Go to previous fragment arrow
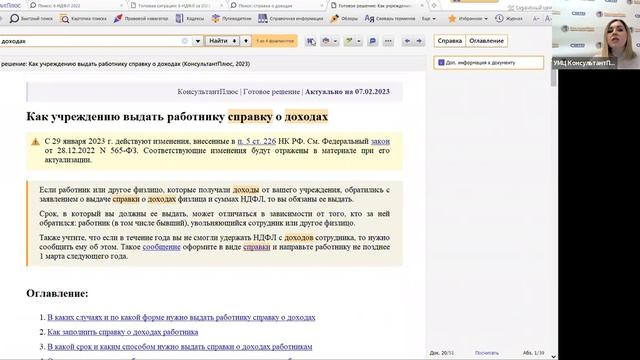 click(x=407, y=41)
